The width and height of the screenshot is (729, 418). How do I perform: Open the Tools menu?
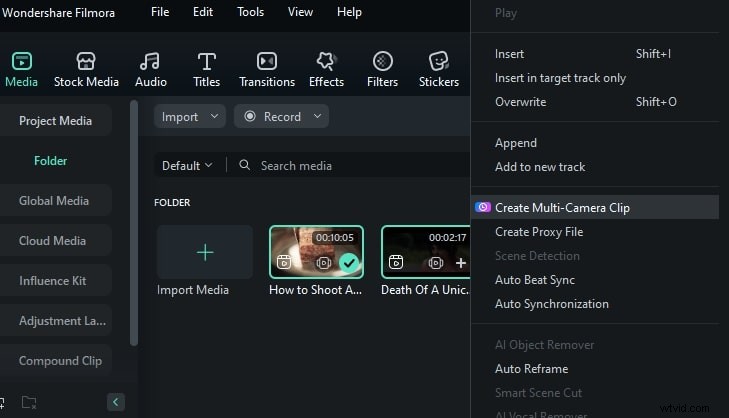click(x=250, y=12)
